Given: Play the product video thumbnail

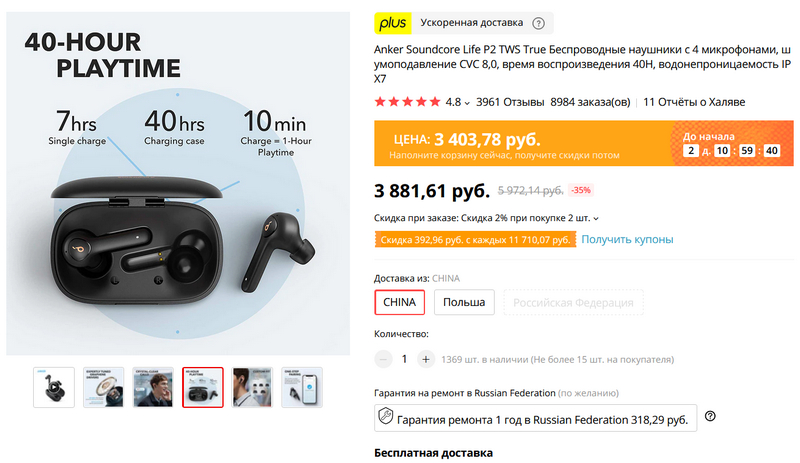Looking at the screenshot, I should coord(54,388).
